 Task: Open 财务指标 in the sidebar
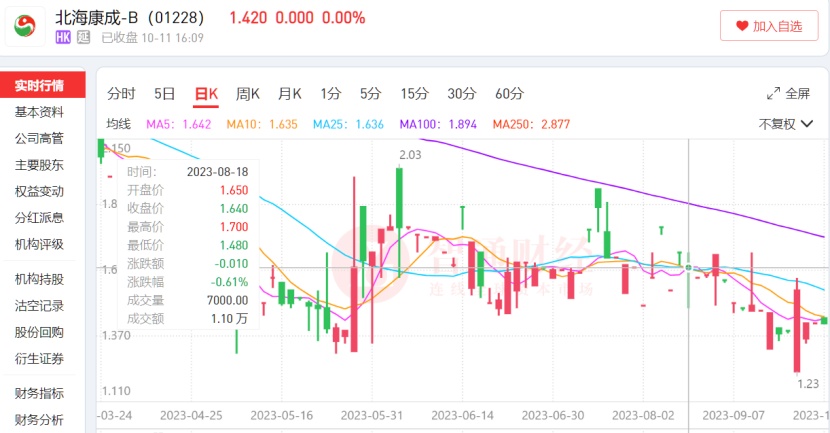click(x=39, y=393)
